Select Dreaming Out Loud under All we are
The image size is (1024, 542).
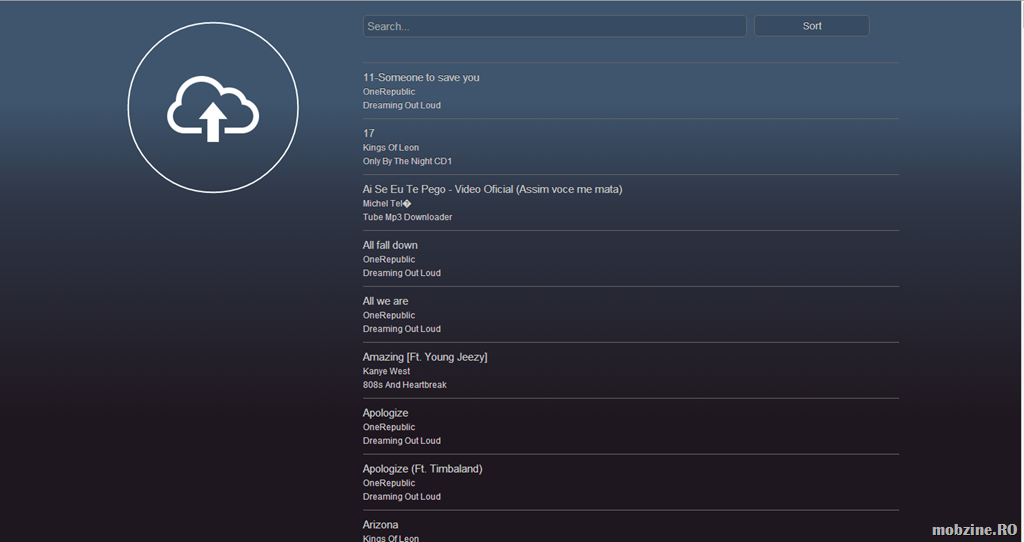pos(402,329)
